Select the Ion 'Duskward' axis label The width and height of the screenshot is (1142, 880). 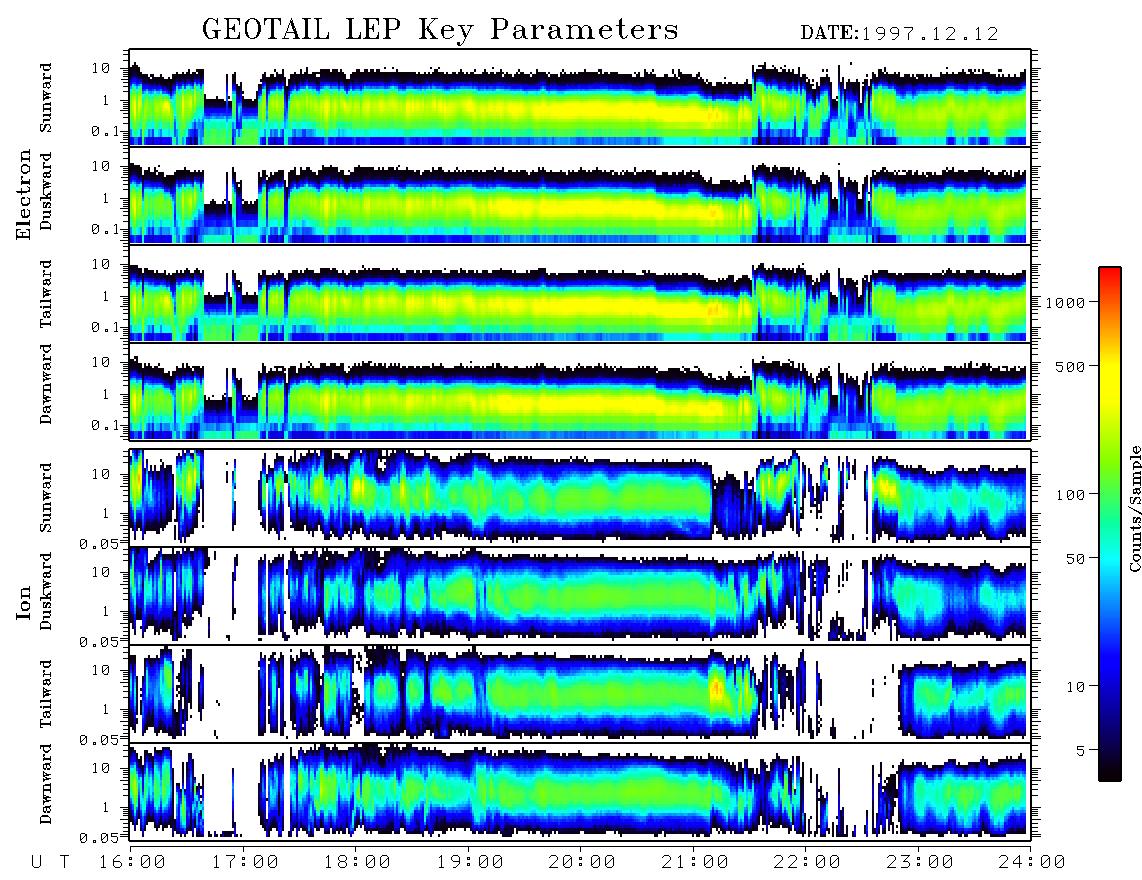point(46,591)
